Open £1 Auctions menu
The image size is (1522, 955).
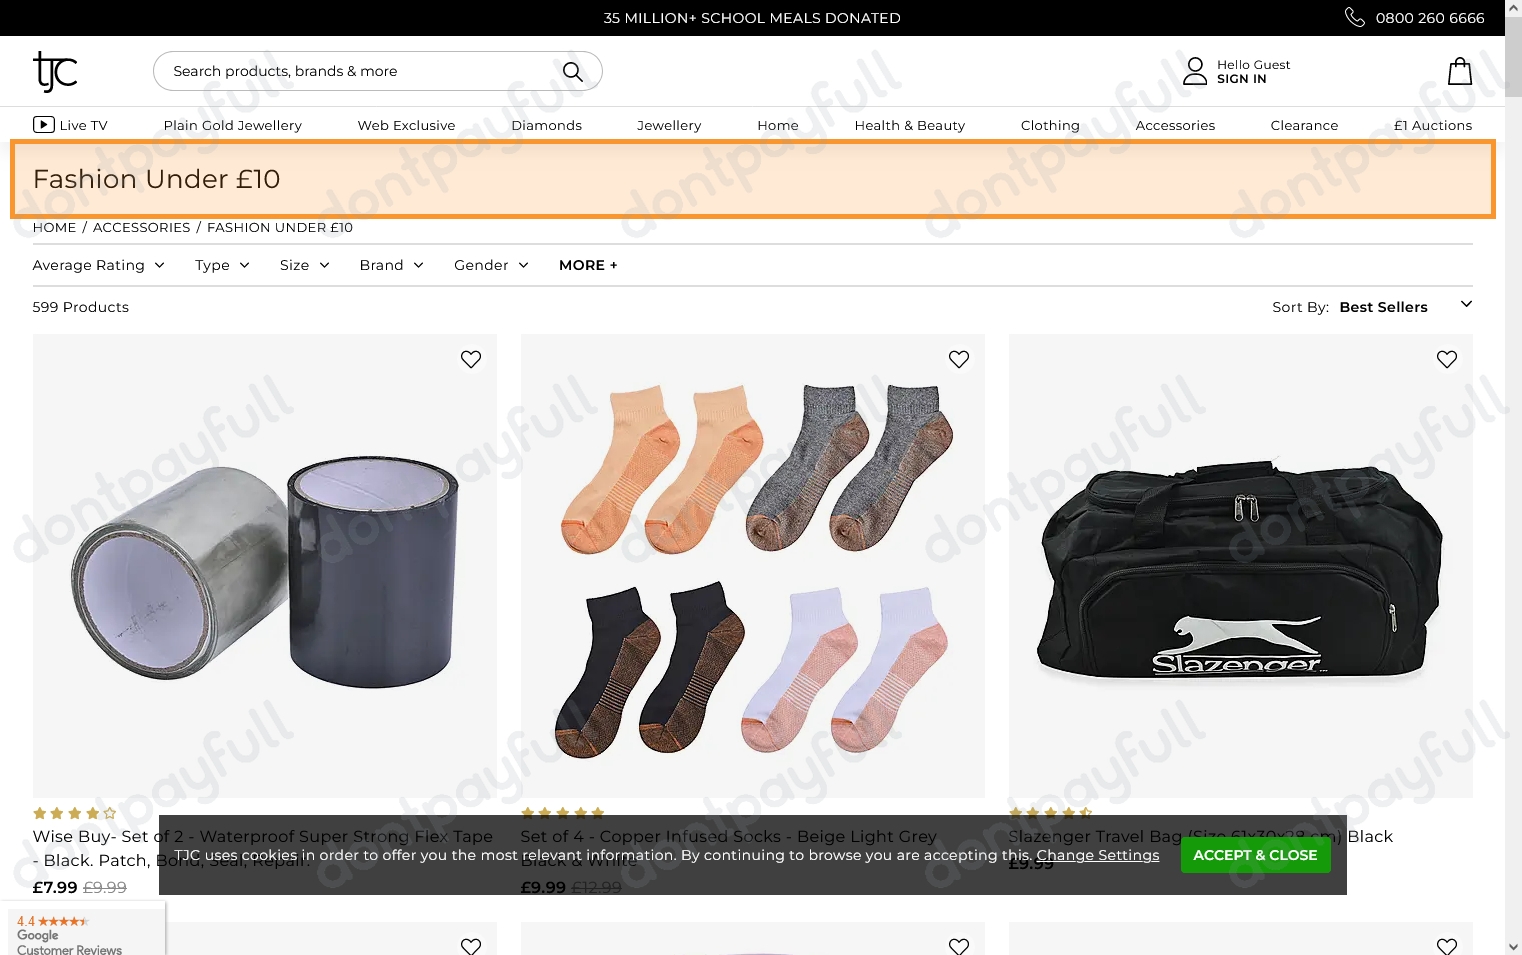pyautogui.click(x=1433, y=125)
